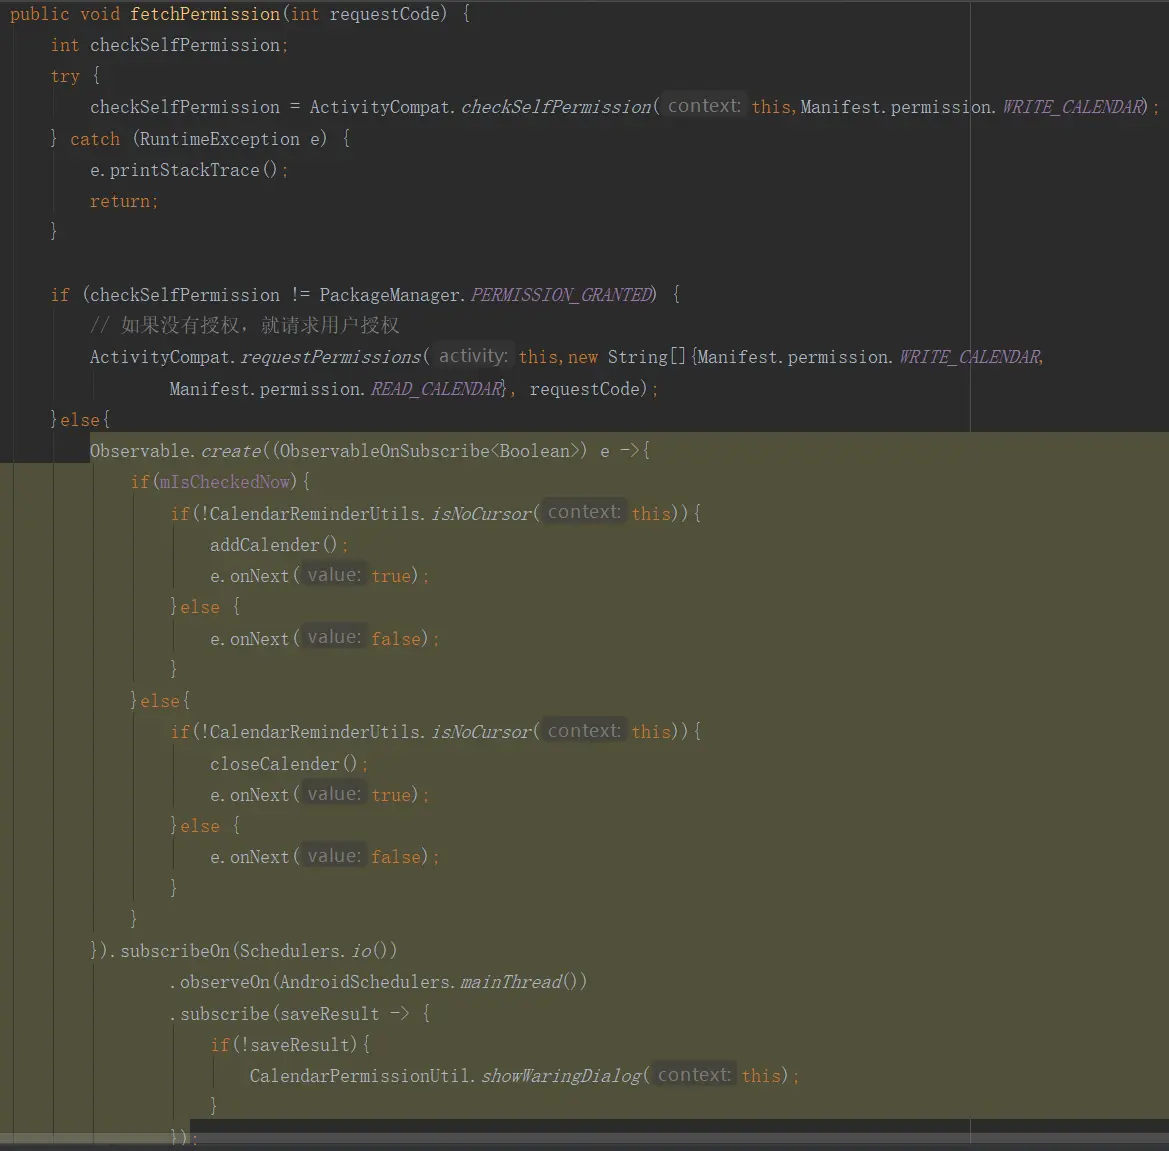Click PackageManager class name
The width and height of the screenshot is (1169, 1151).
(x=389, y=295)
